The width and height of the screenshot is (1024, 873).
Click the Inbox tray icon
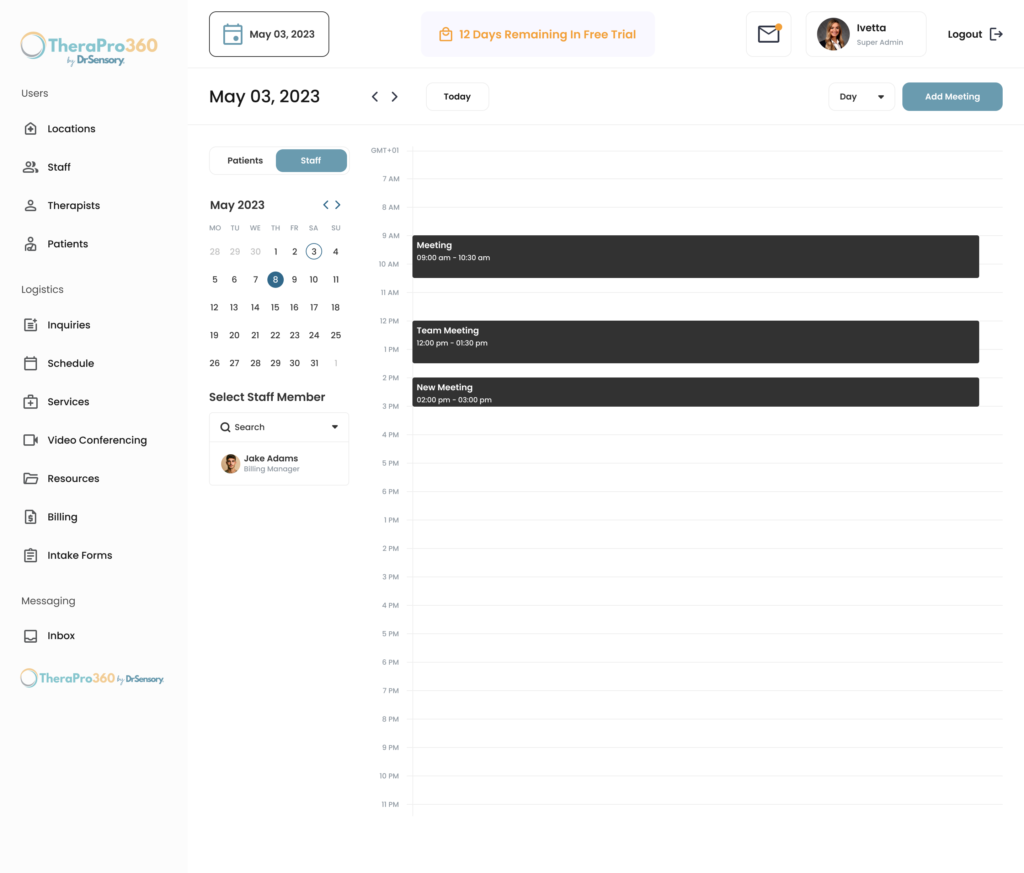click(30, 636)
